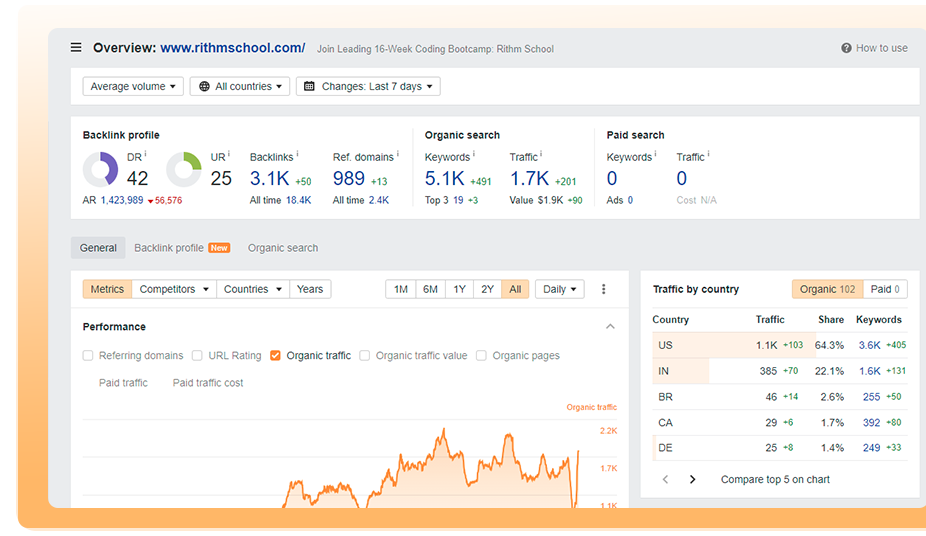926x536 pixels.
Task: Open the Average volume dropdown
Action: click(133, 86)
